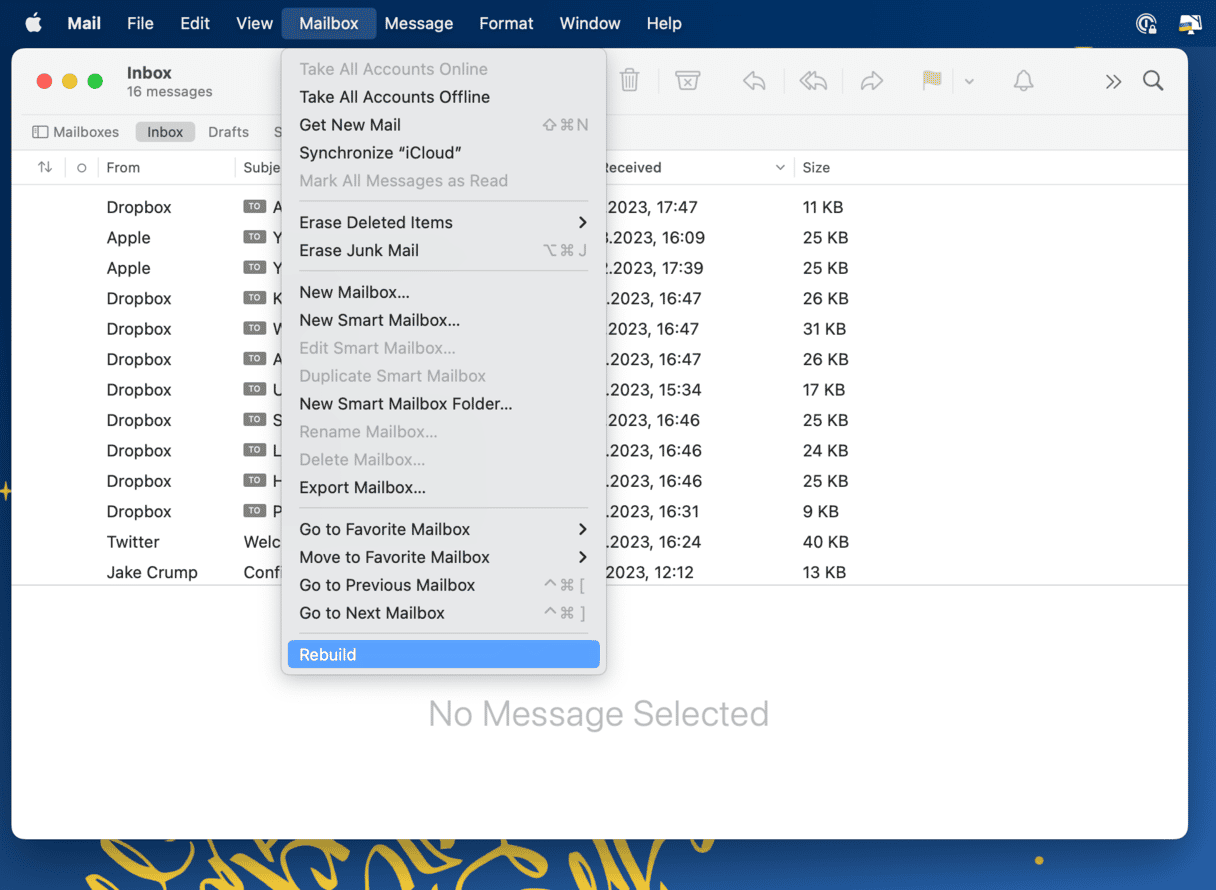Click the read status circle column header
This screenshot has height=890, width=1216.
pyautogui.click(x=81, y=167)
